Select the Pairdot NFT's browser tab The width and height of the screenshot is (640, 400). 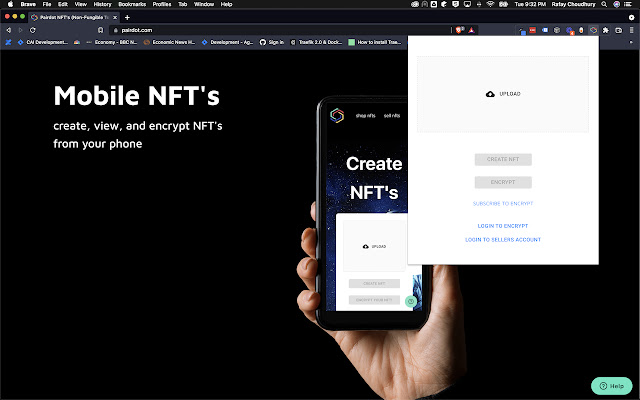pos(74,18)
